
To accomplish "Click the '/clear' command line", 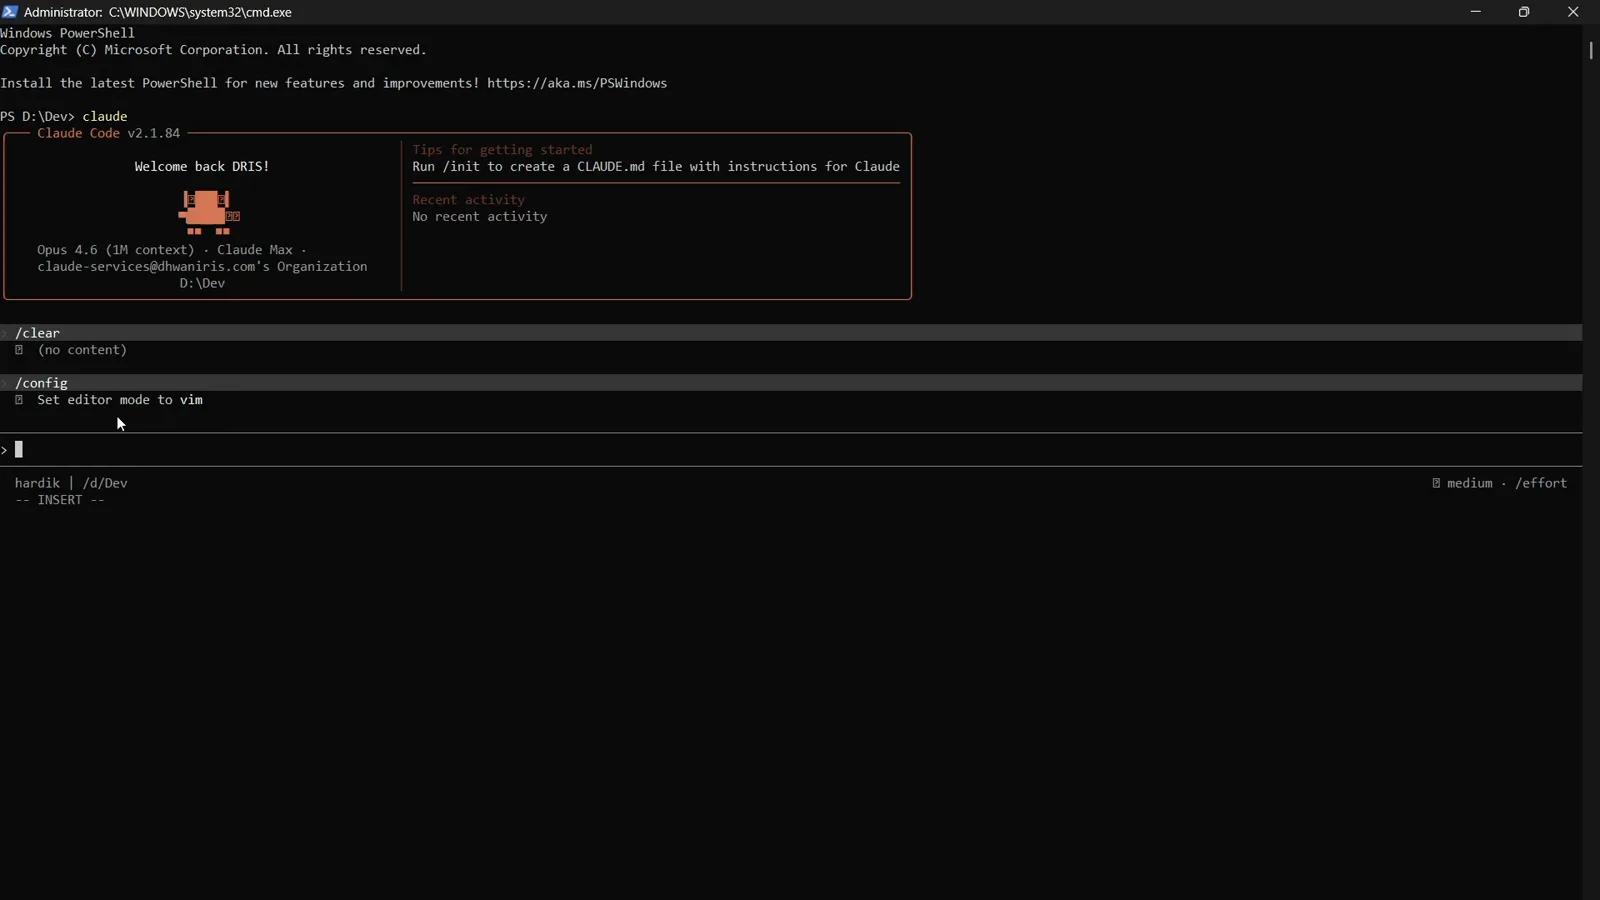I will 791,333.
